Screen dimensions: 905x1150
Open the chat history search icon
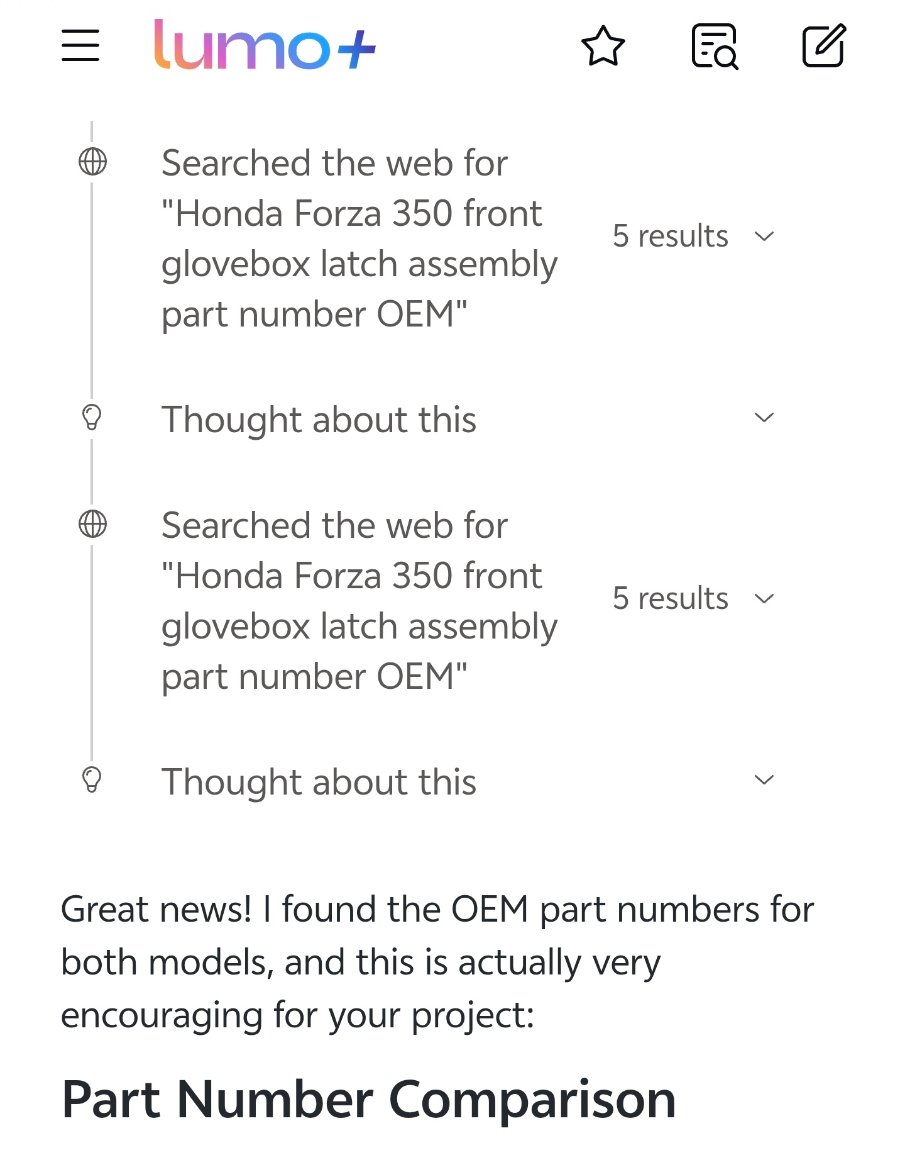tap(714, 47)
